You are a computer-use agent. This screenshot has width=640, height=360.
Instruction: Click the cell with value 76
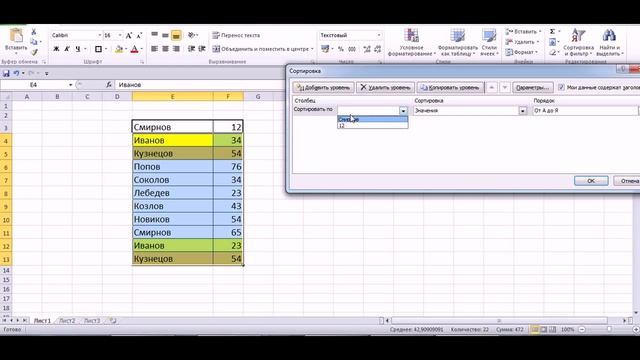pos(228,167)
